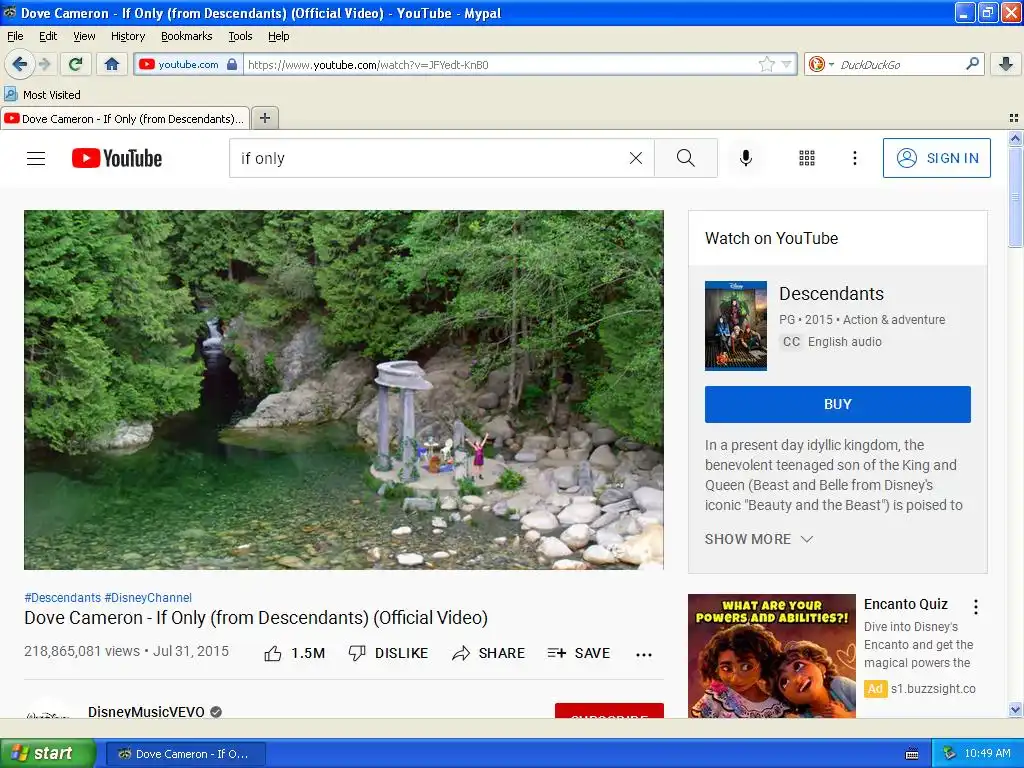Click the youtube.com site identity label
The image size is (1024, 768).
click(x=188, y=64)
